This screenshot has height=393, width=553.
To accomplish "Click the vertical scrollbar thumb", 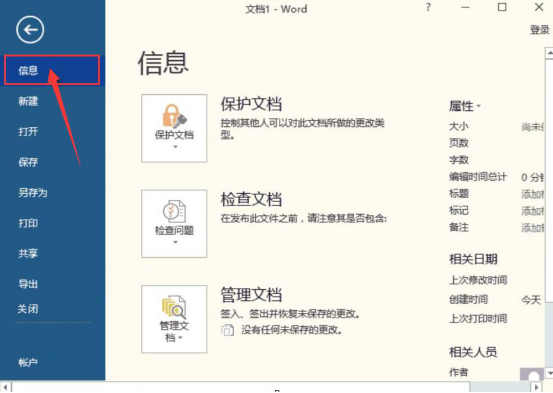I will point(549,181).
